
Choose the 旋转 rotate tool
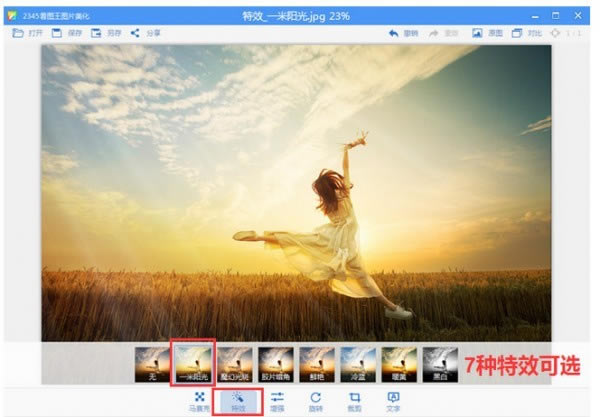316,402
